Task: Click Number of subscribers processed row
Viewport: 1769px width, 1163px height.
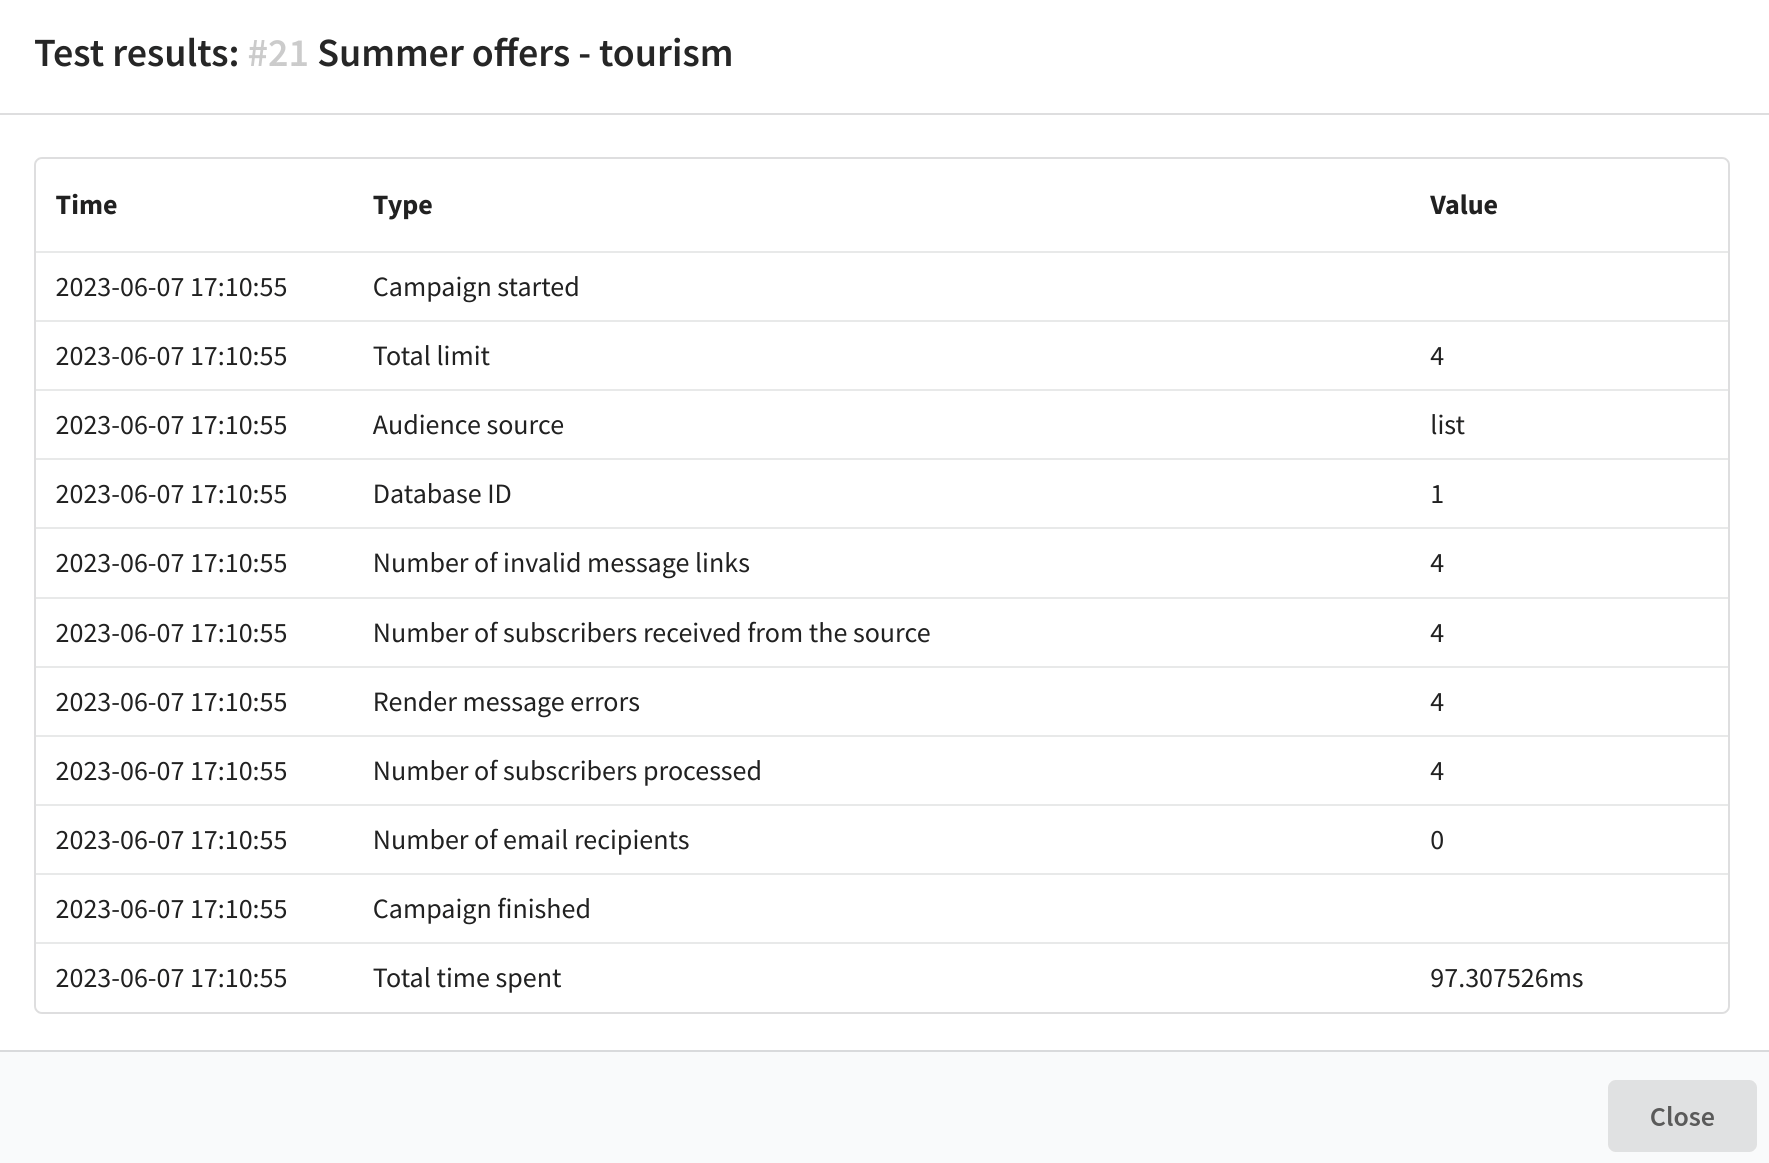Action: (567, 771)
